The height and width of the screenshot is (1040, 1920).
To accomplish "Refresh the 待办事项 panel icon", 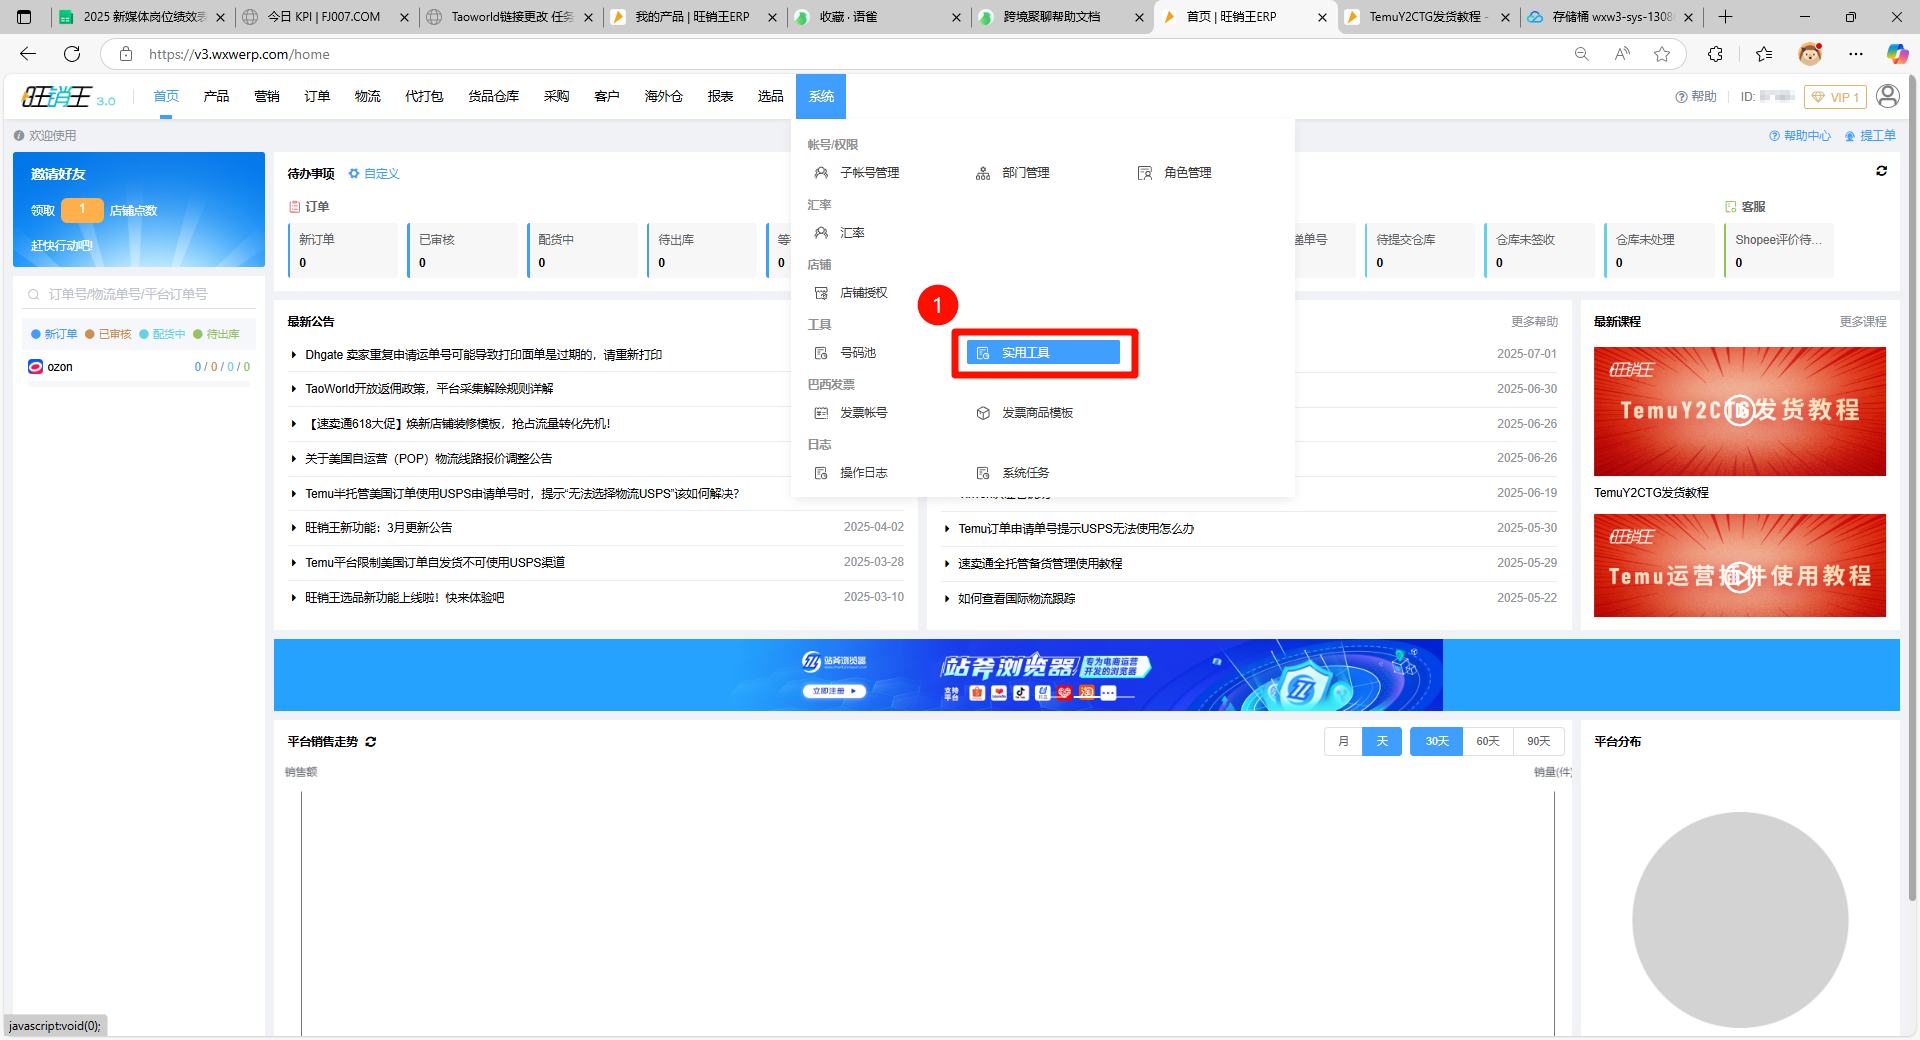I will point(1881,171).
